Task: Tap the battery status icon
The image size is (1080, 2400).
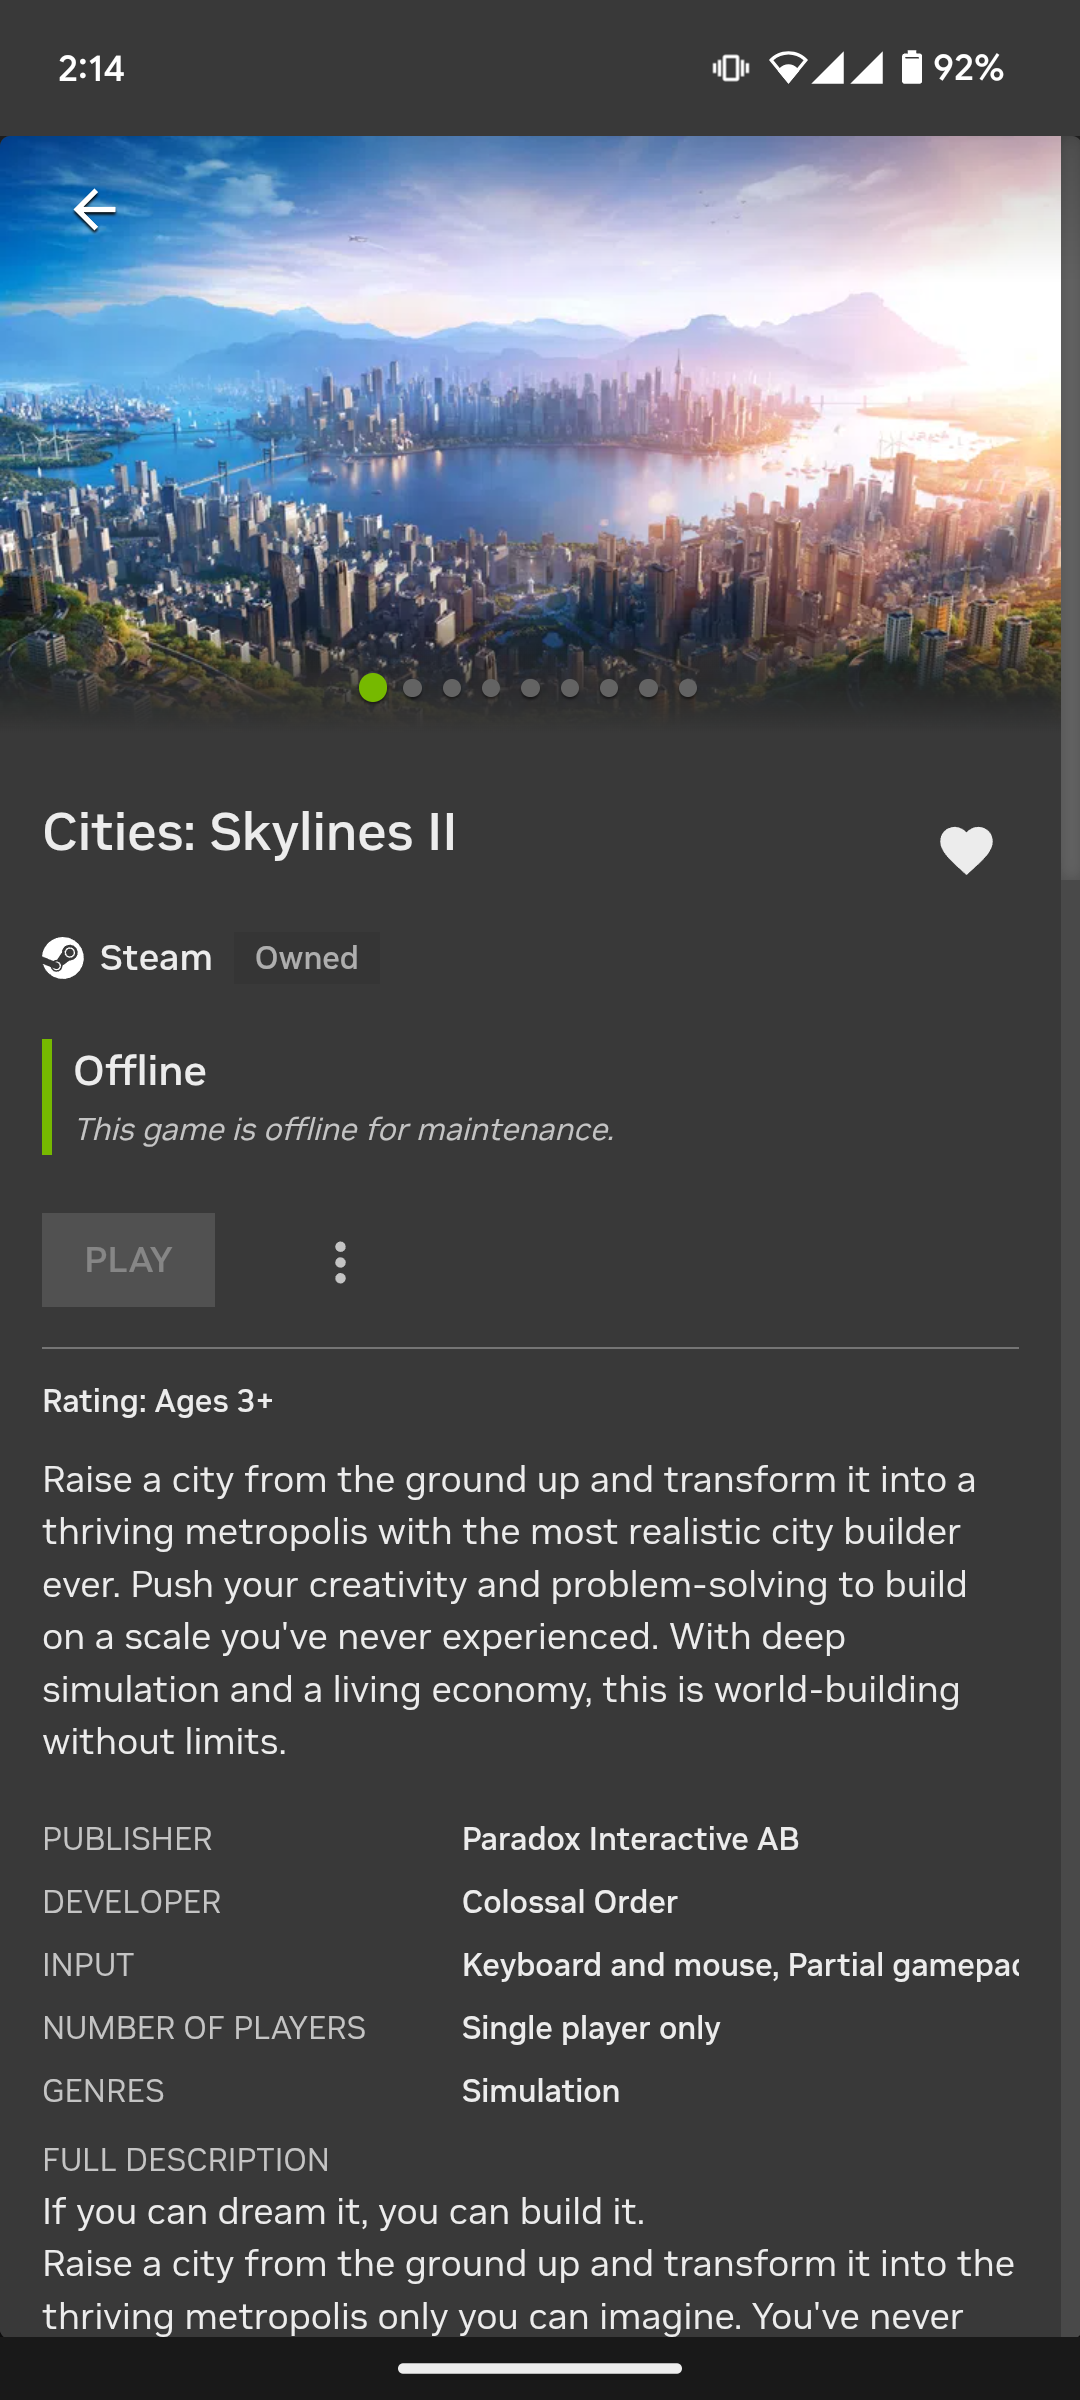Action: (x=911, y=68)
